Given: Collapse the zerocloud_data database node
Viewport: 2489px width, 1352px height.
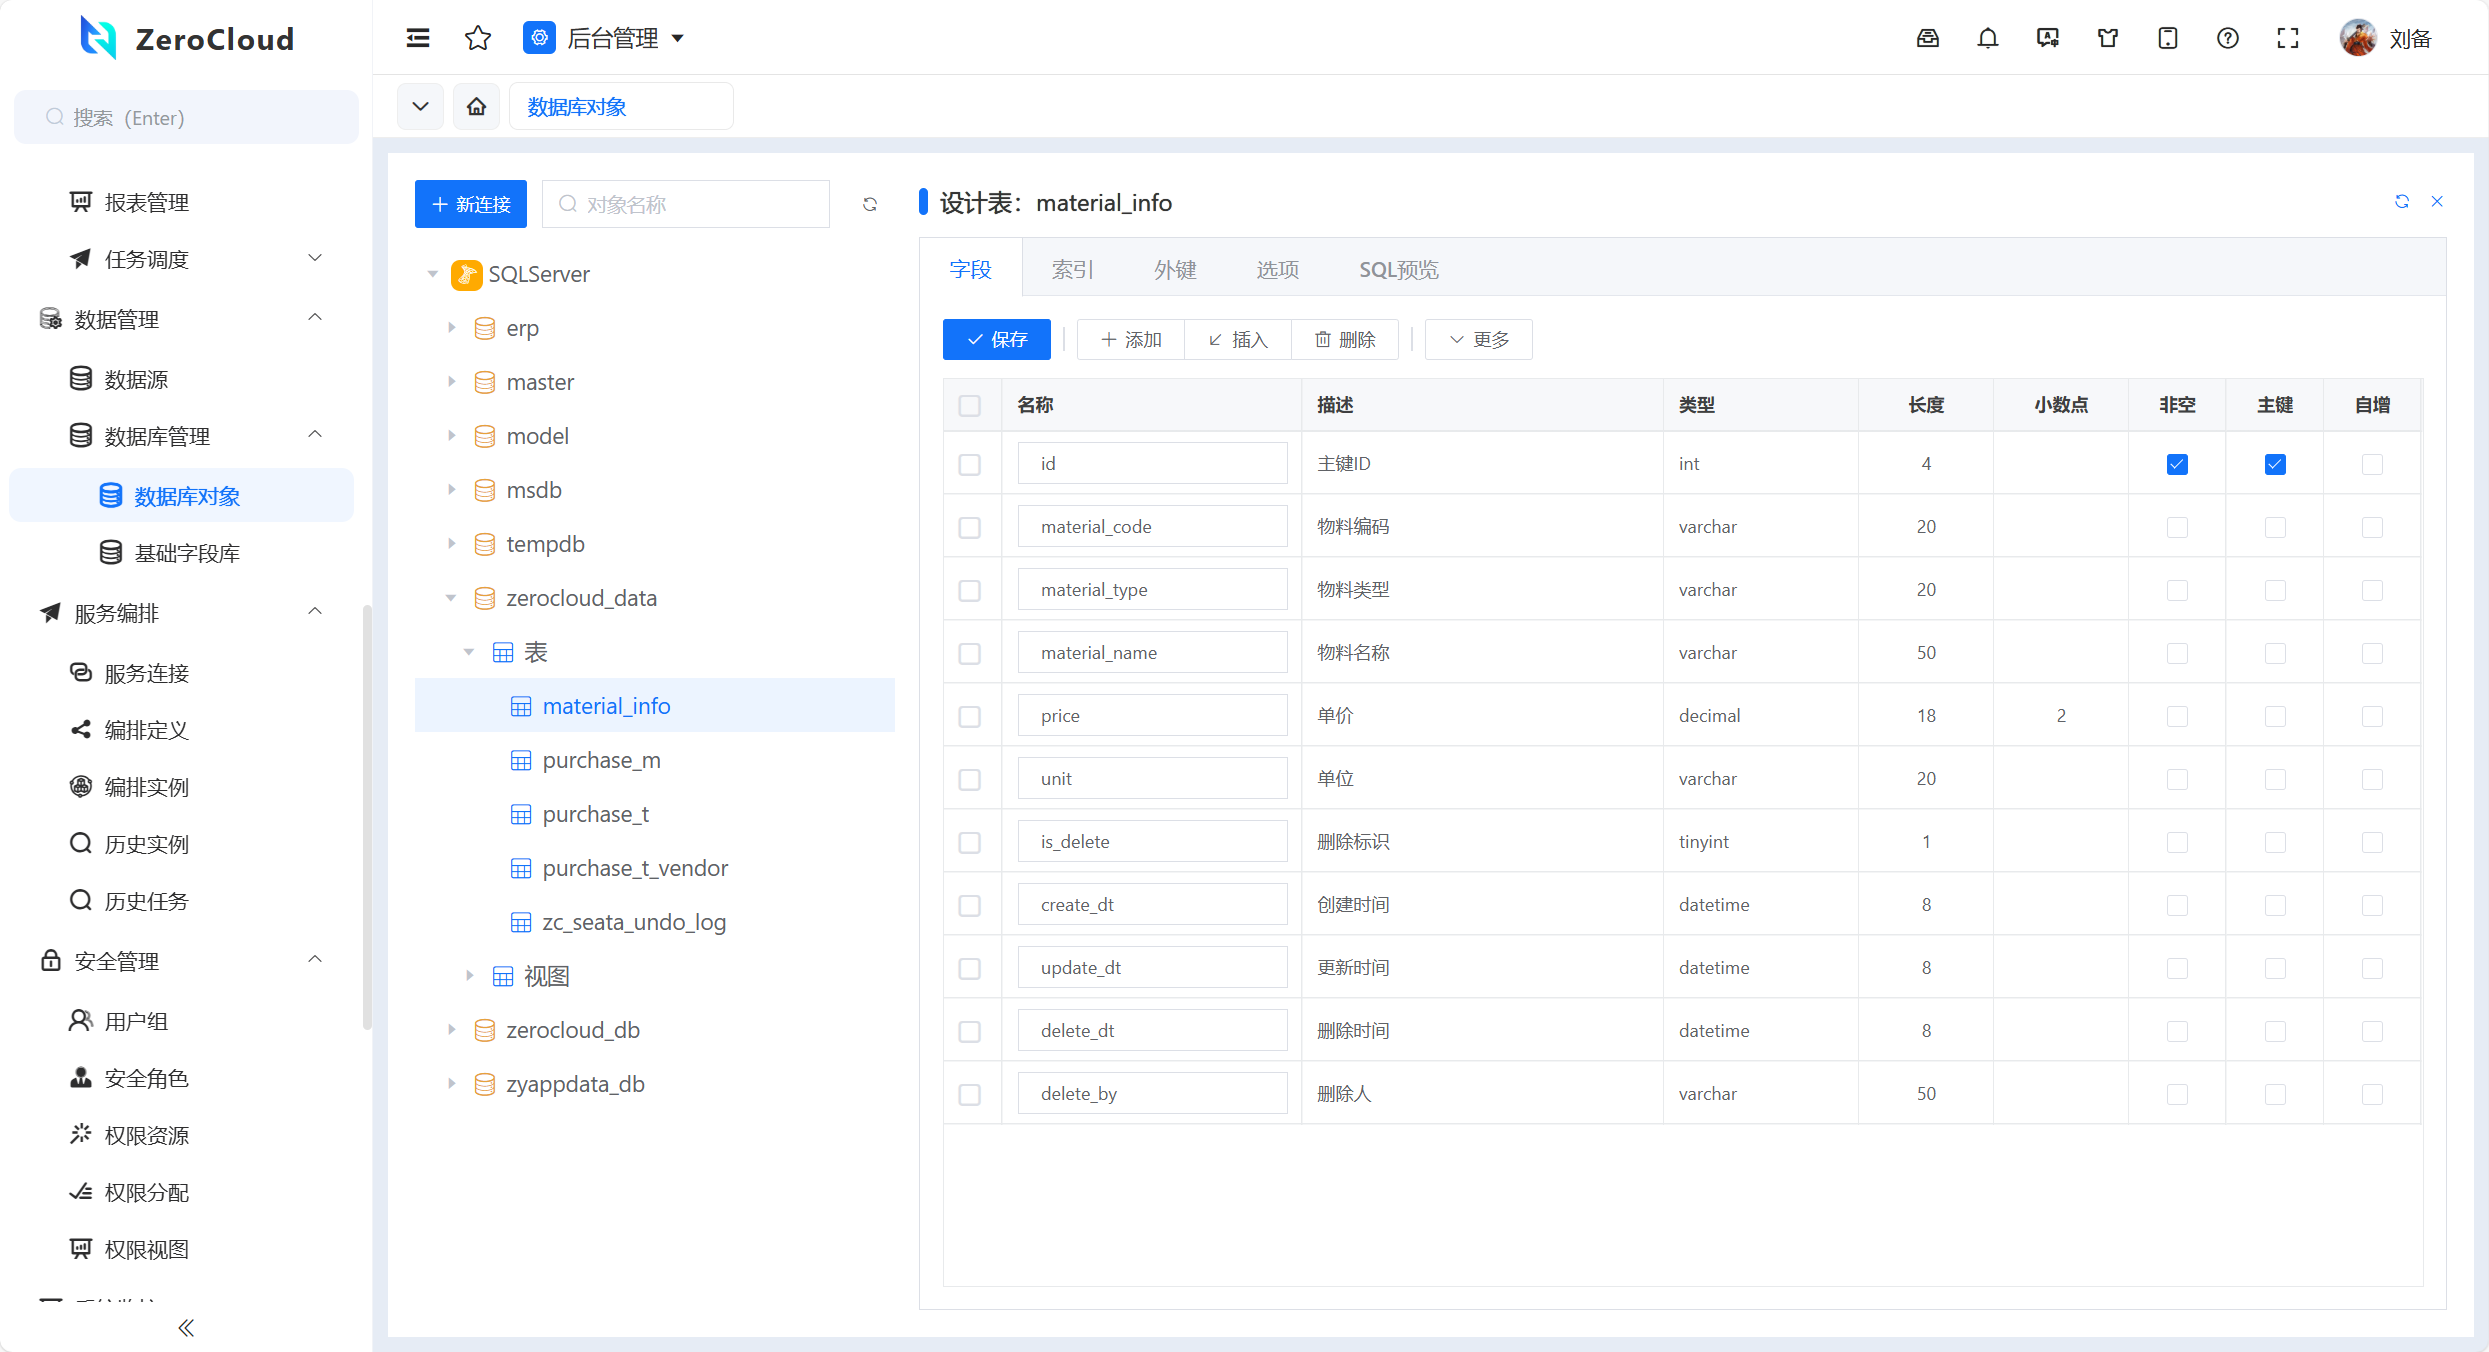Looking at the screenshot, I should click(451, 598).
